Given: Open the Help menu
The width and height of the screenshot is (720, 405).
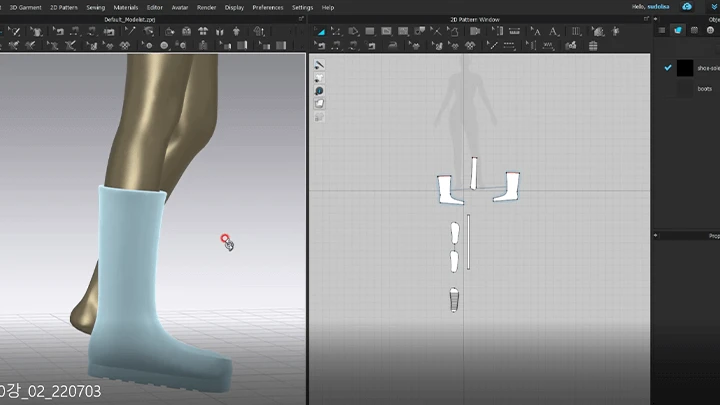Looking at the screenshot, I should (x=328, y=7).
